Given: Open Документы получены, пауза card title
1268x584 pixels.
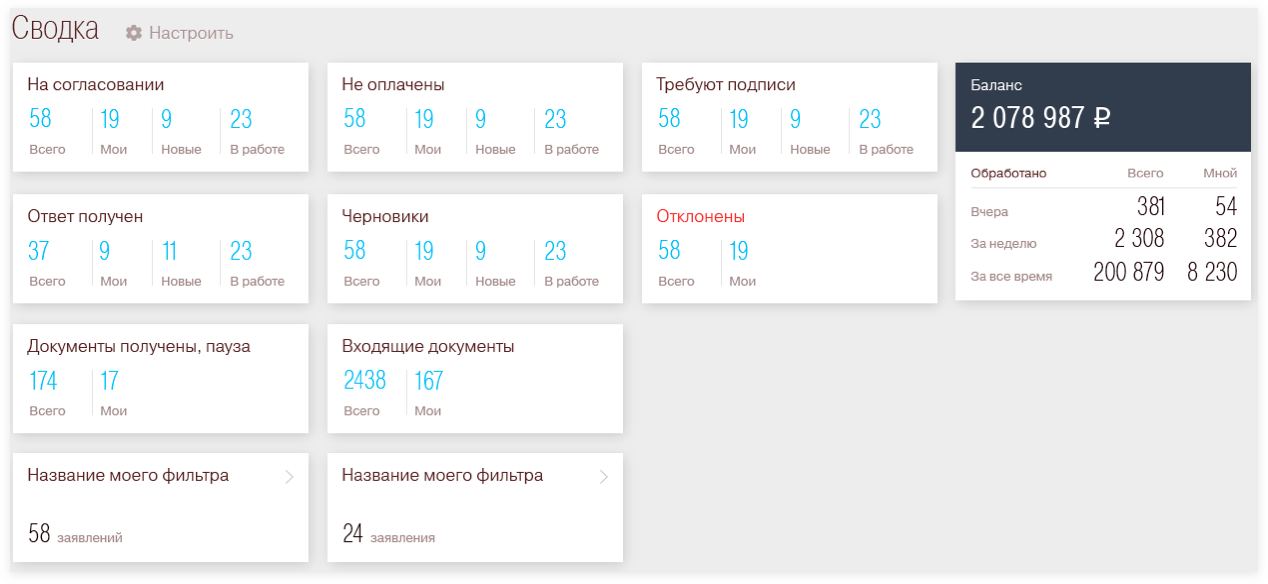Looking at the screenshot, I should coord(139,346).
